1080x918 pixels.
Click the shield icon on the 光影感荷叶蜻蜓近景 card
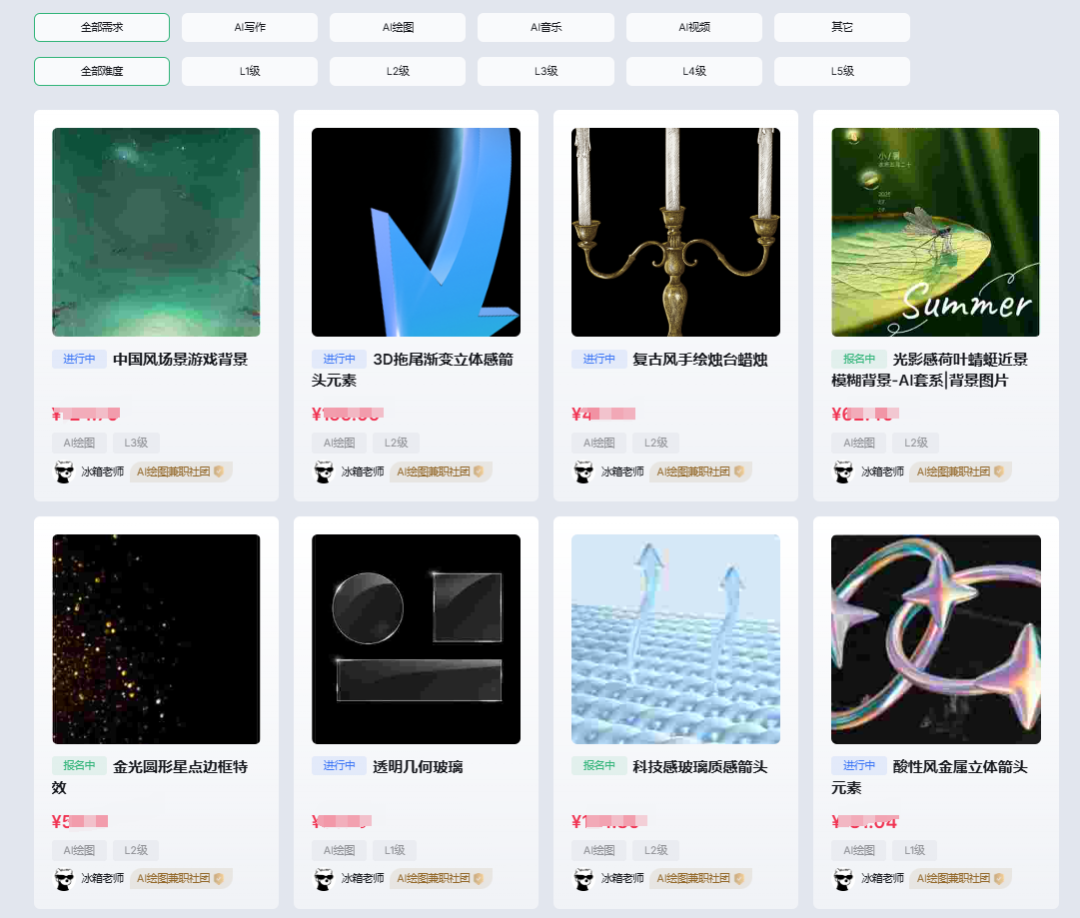click(x=999, y=472)
